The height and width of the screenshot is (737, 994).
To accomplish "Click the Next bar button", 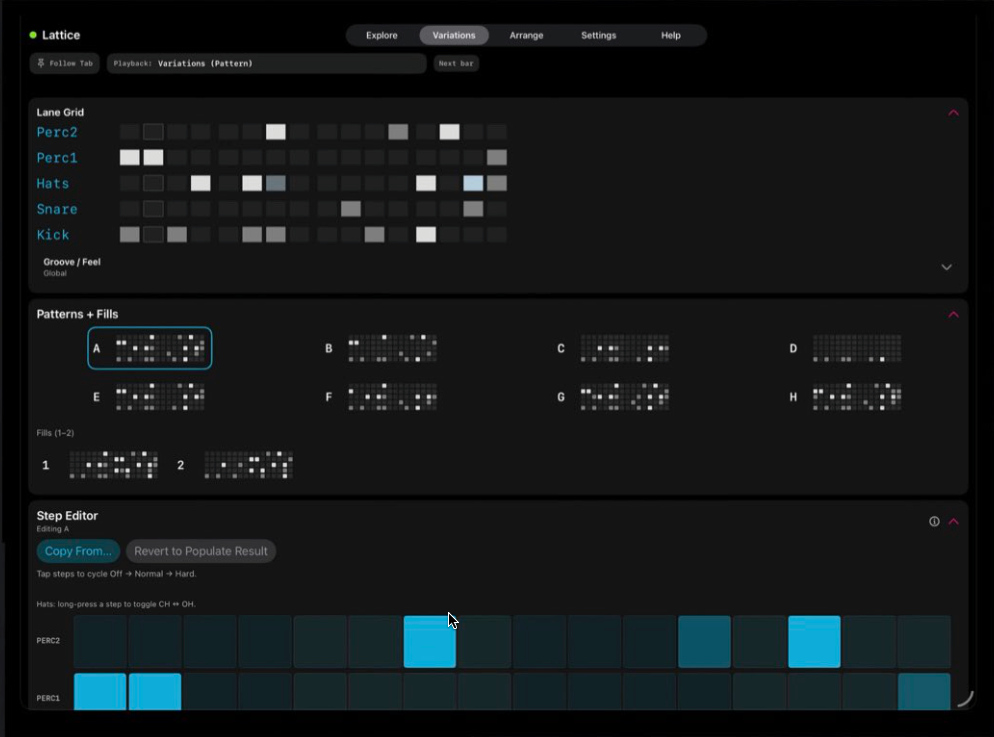I will (456, 63).
